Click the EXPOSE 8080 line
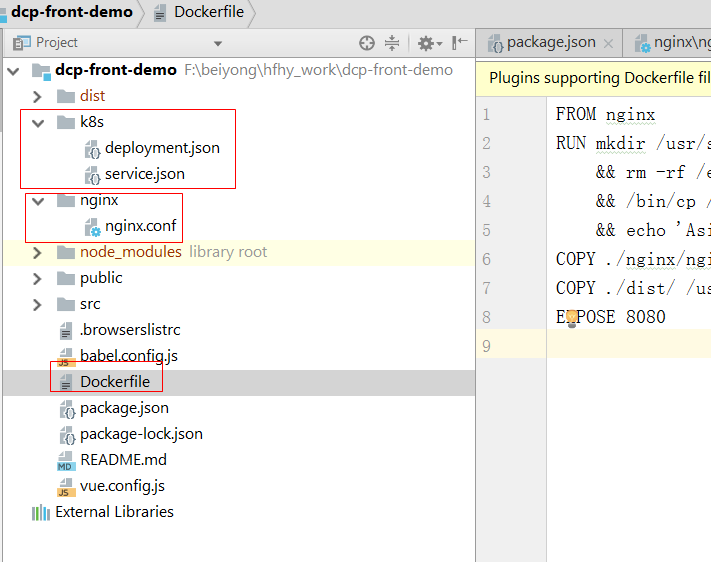This screenshot has width=711, height=562. 610,317
